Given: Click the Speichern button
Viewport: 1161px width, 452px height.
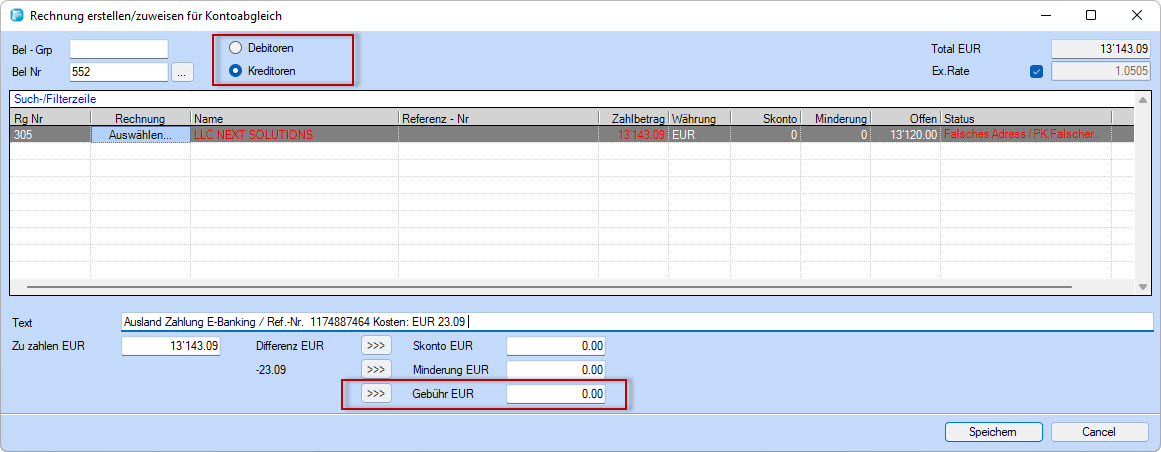Looking at the screenshot, I should [x=992, y=432].
